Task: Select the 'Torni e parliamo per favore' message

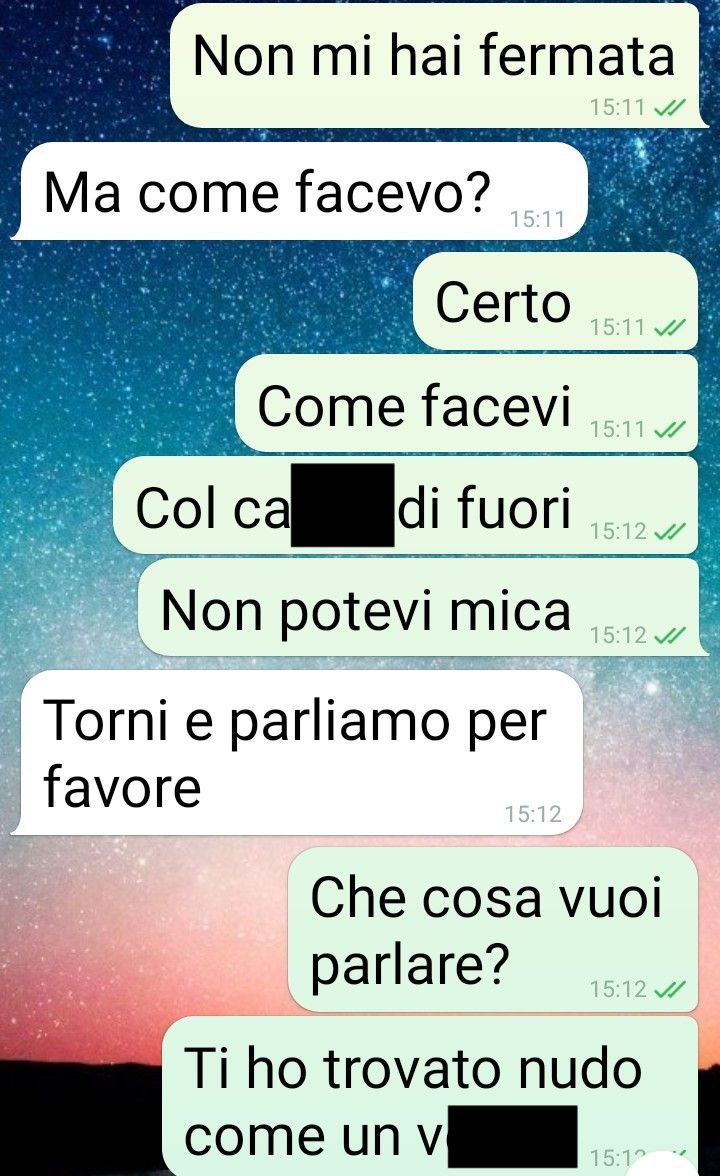Action: point(298,753)
